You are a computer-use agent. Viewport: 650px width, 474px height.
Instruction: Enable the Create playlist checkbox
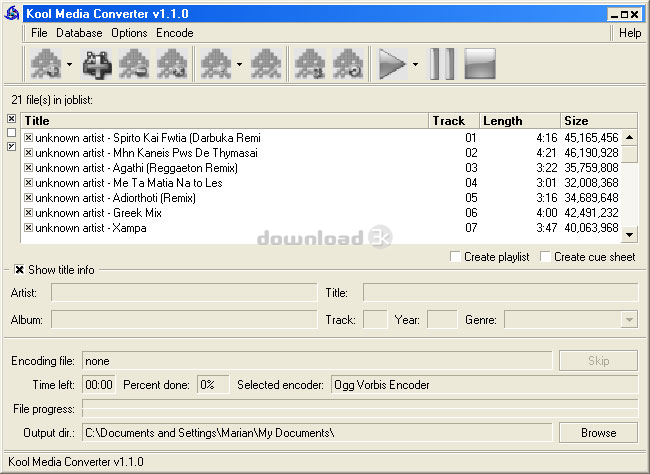pyautogui.click(x=455, y=257)
